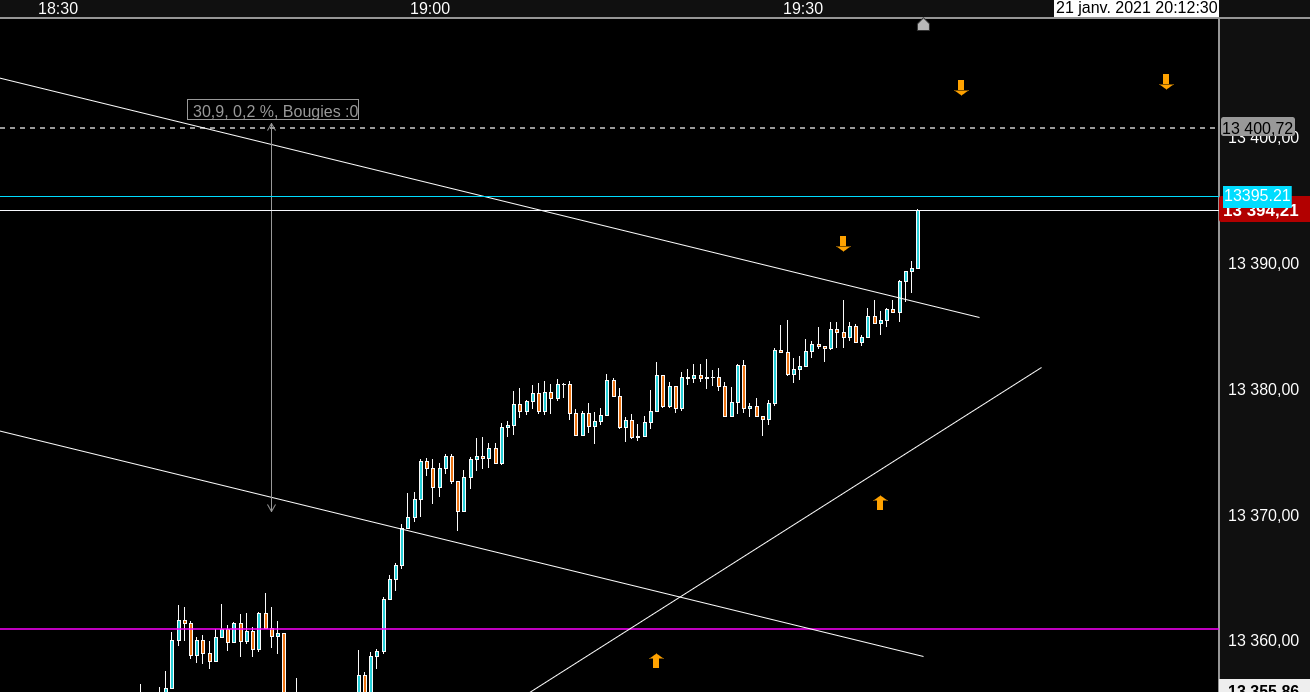Click the red 13 394,21 current price tag
This screenshot has width=1310, height=692.
pos(1264,211)
